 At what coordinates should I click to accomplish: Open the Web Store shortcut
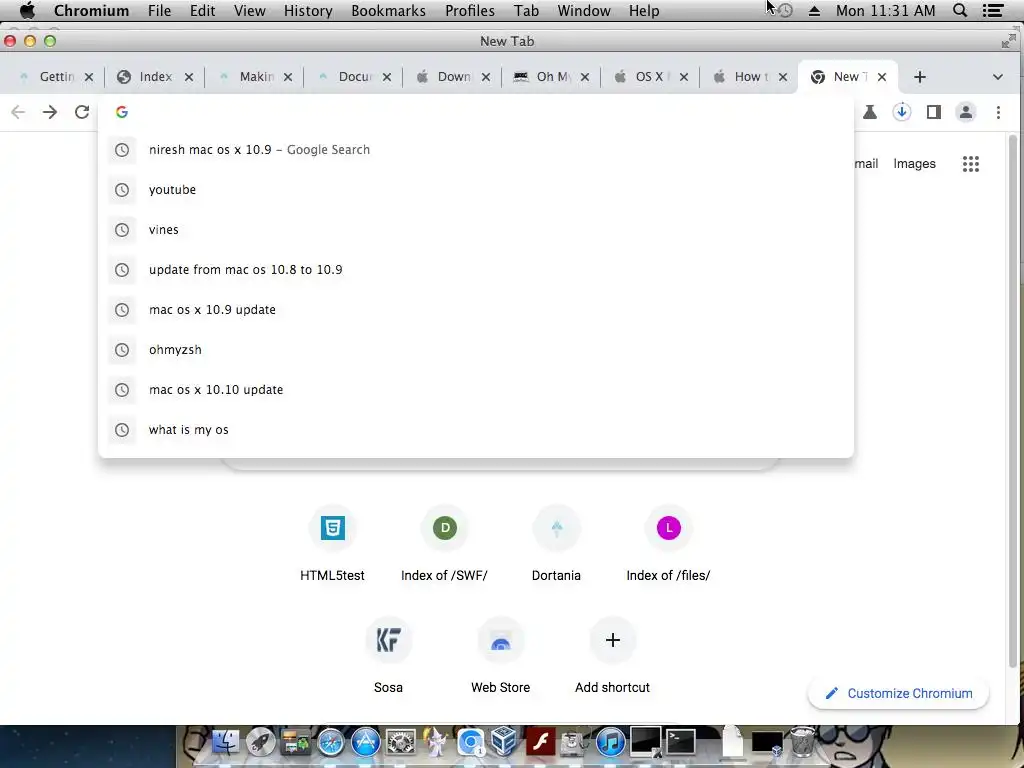(500, 657)
